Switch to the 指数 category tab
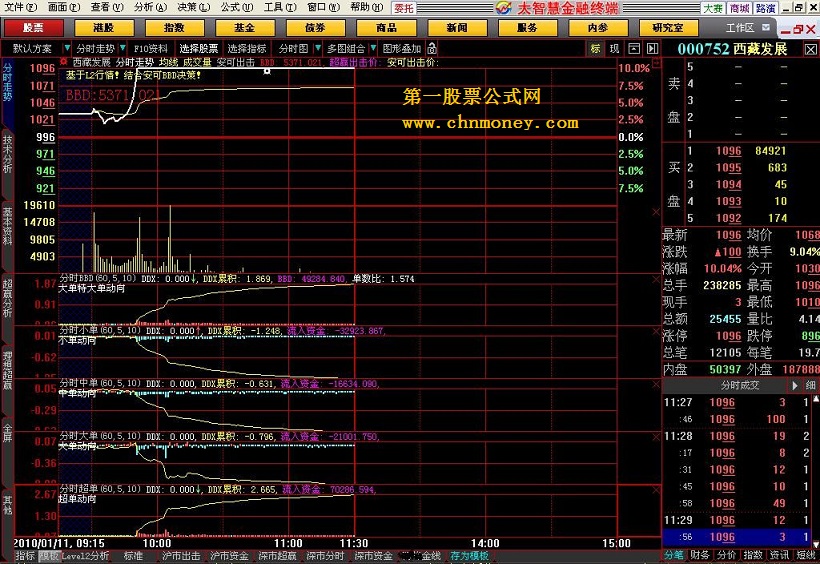The image size is (820, 564). click(174, 28)
